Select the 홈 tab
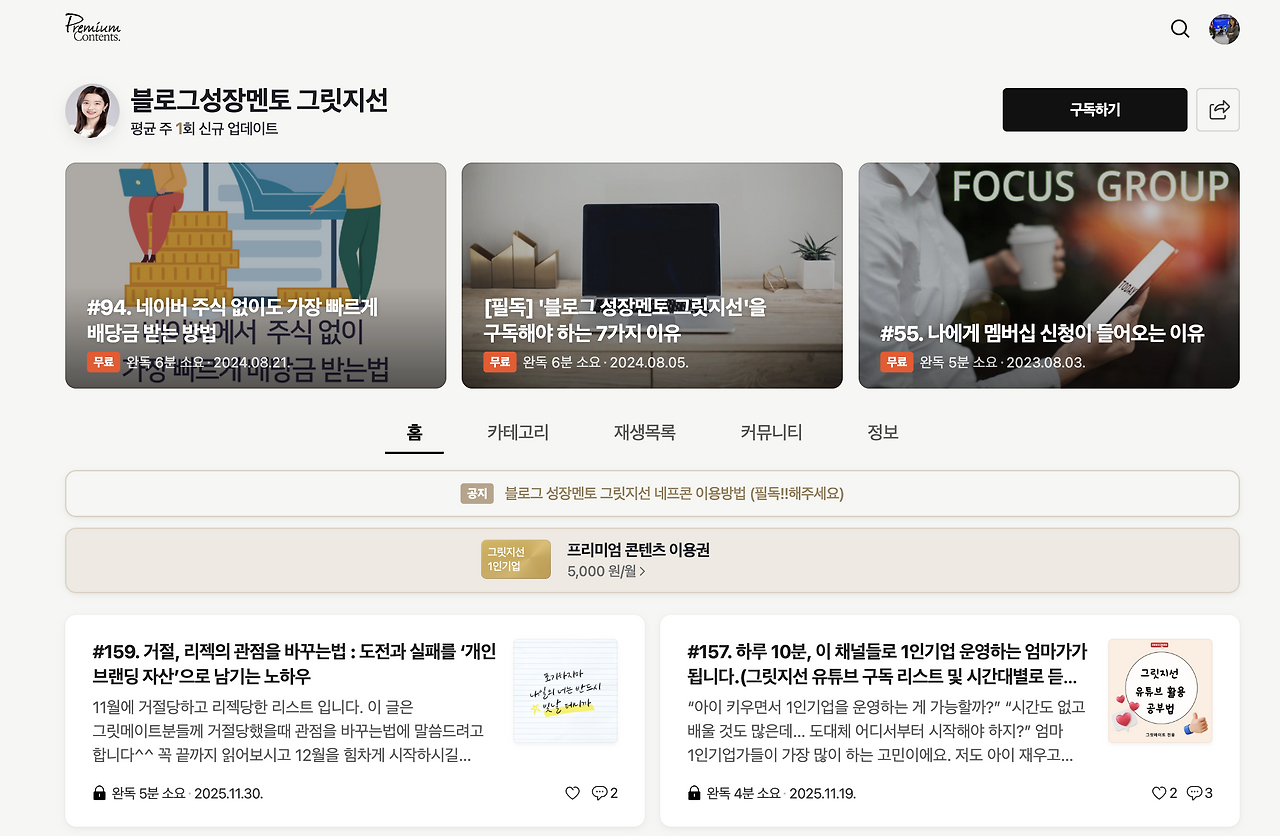Image resolution: width=1280 pixels, height=836 pixels. coord(414,433)
